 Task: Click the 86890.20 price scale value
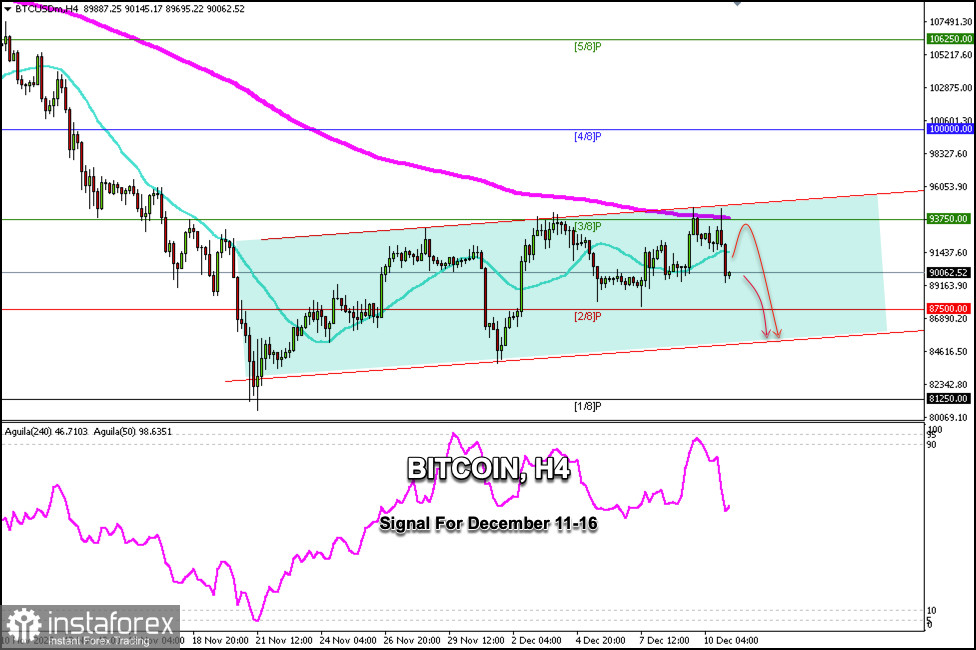(x=949, y=319)
